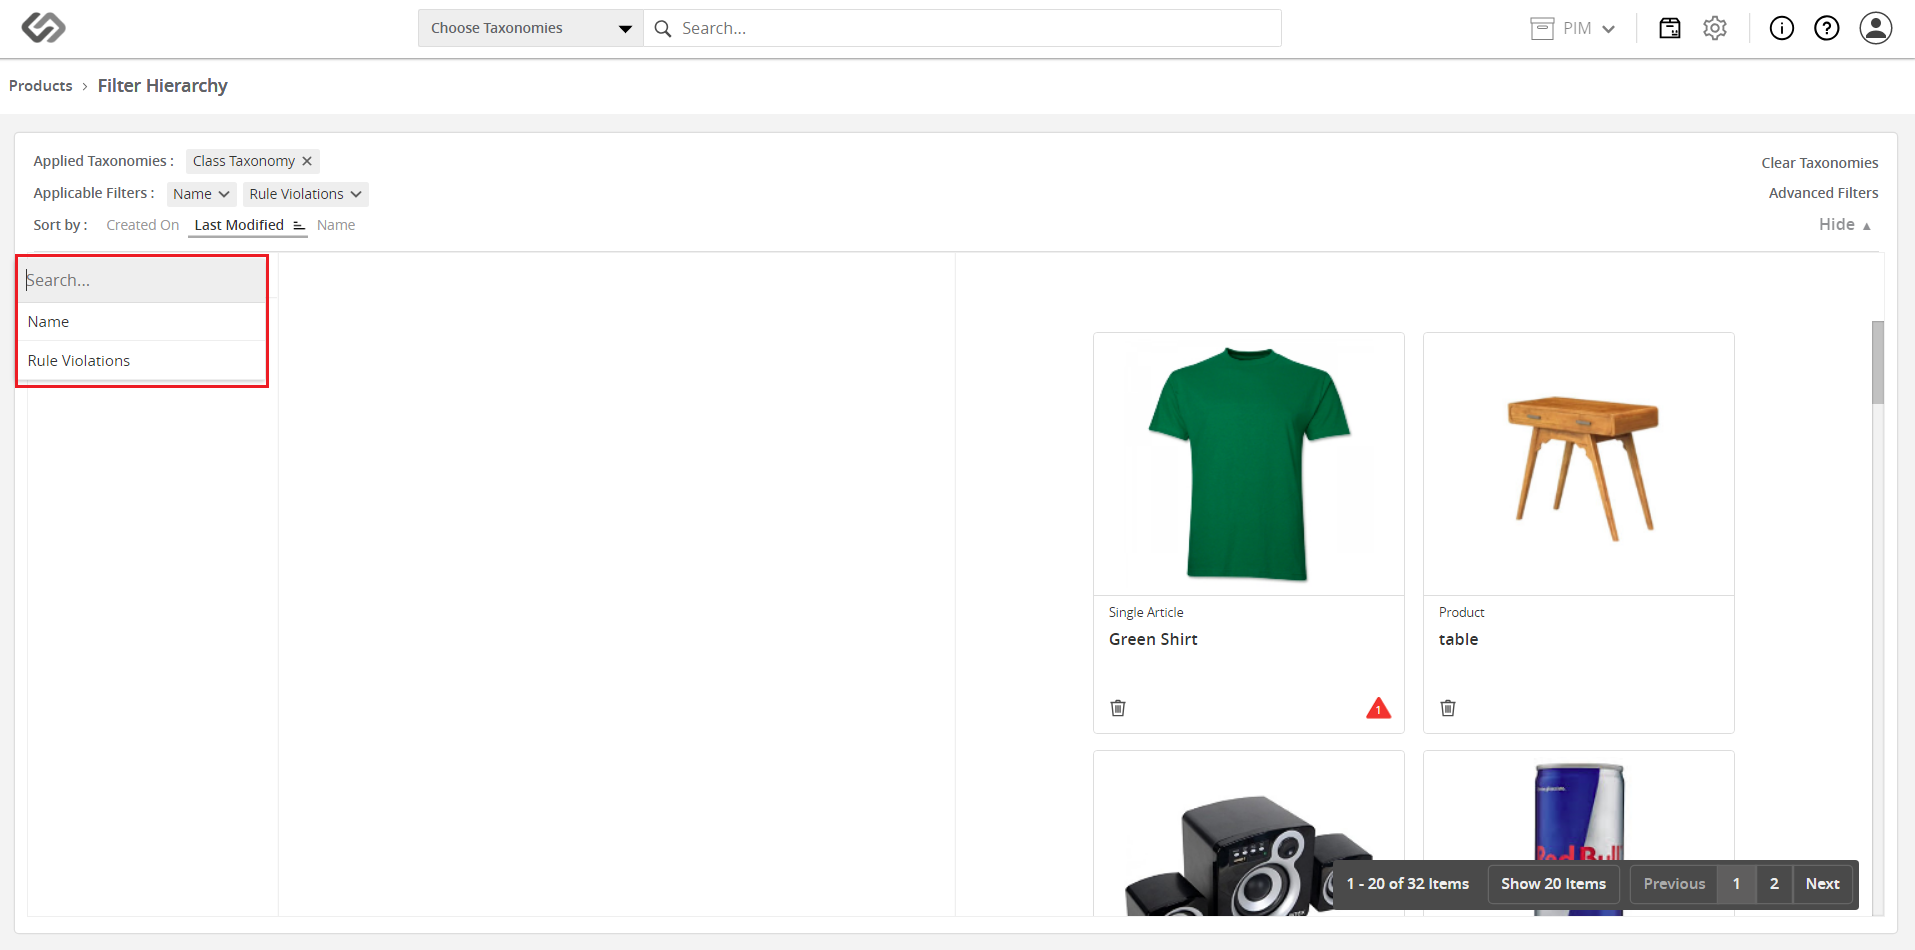The image size is (1915, 950).
Task: Open Show 20 Items page size selector
Action: 1553,884
